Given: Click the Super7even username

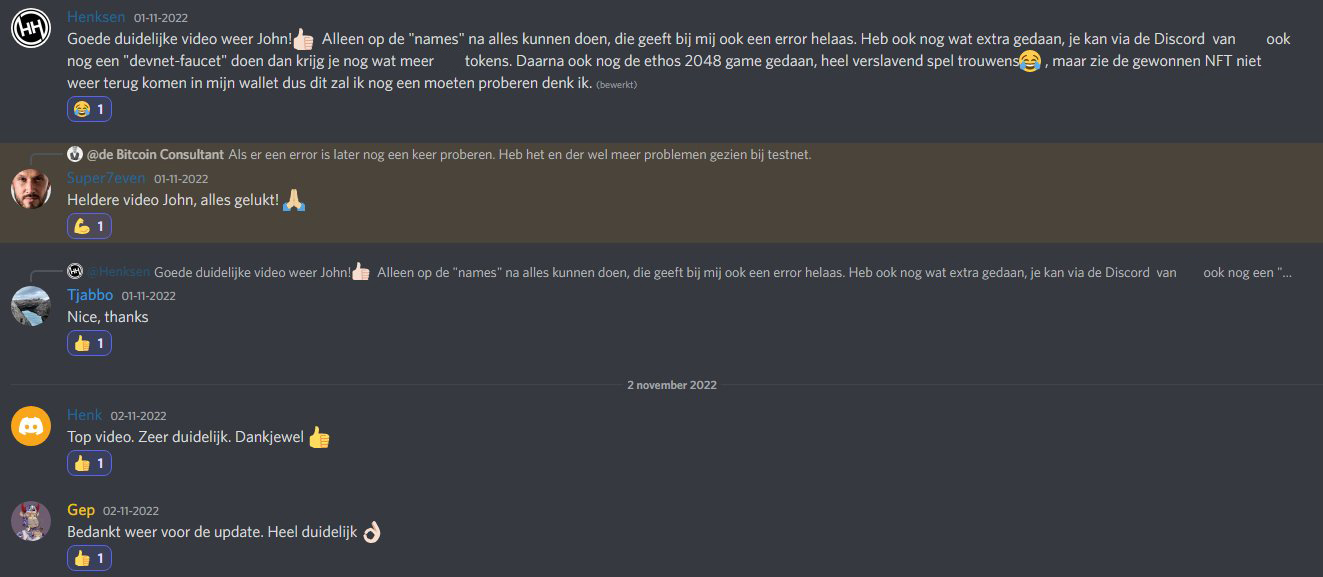Looking at the screenshot, I should pyautogui.click(x=106, y=178).
